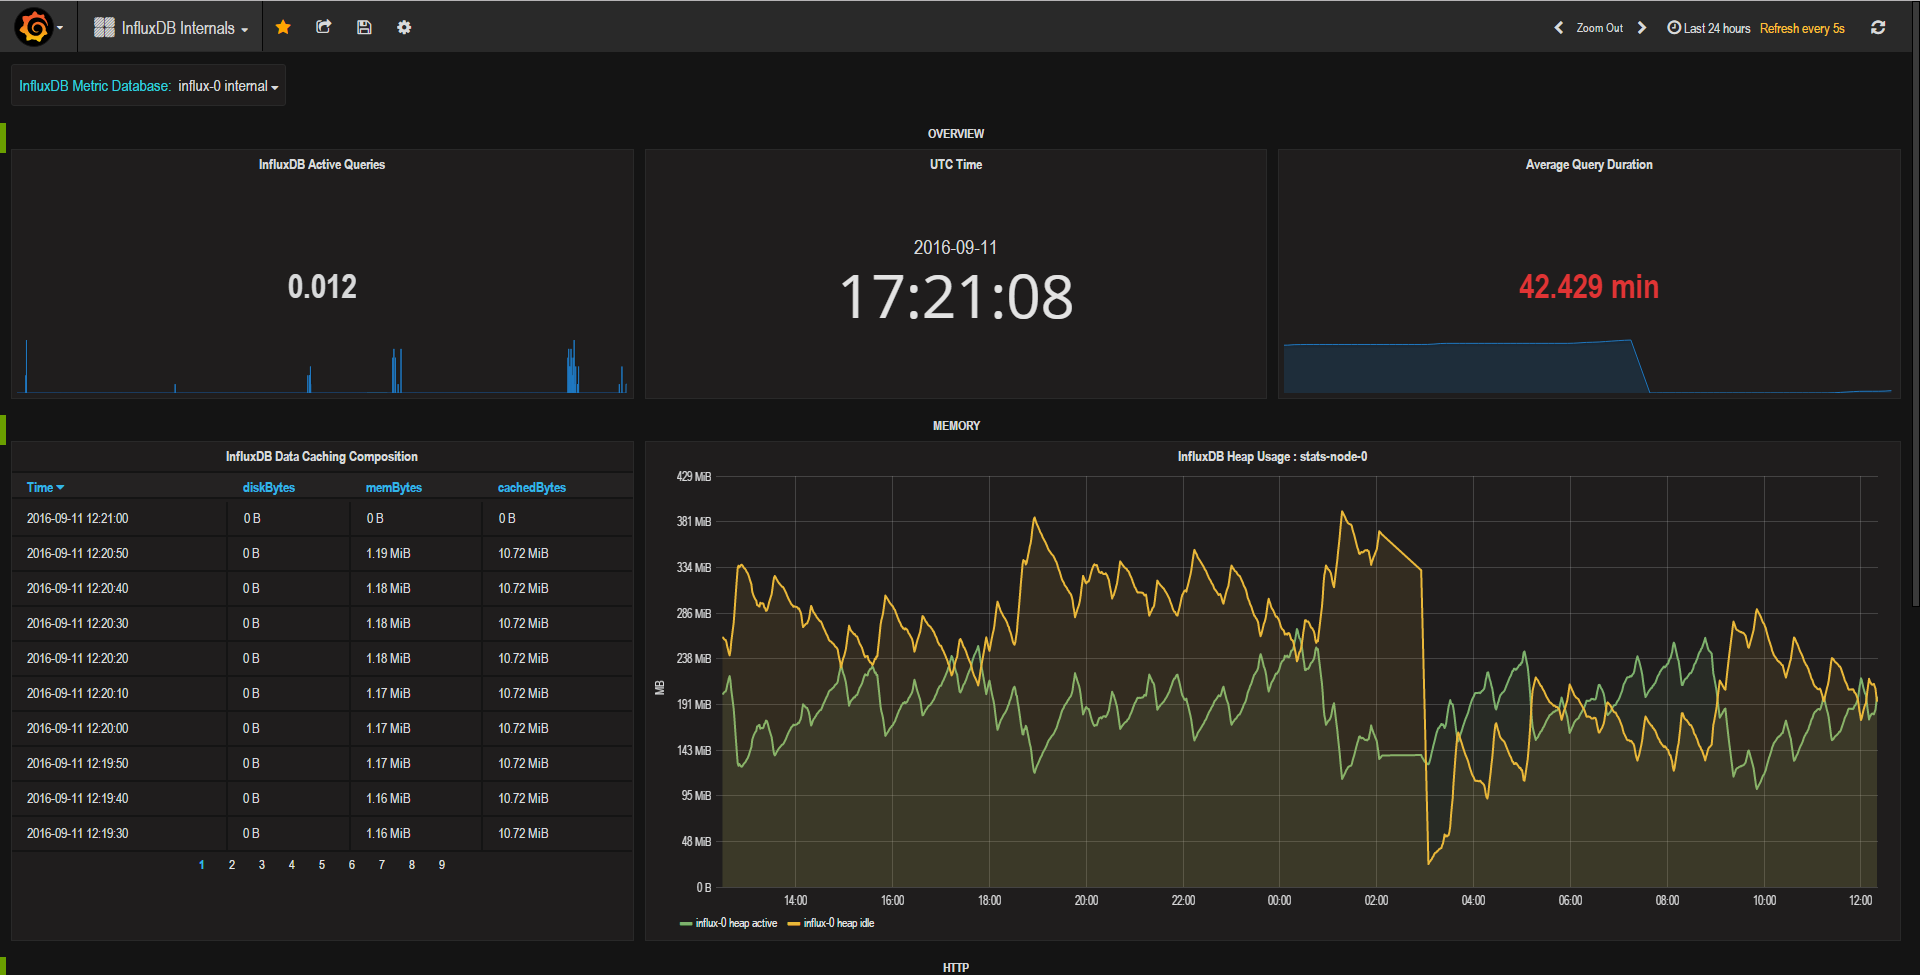
Task: Toggle influx-0 heap active series in legend
Action: pyautogui.click(x=736, y=923)
